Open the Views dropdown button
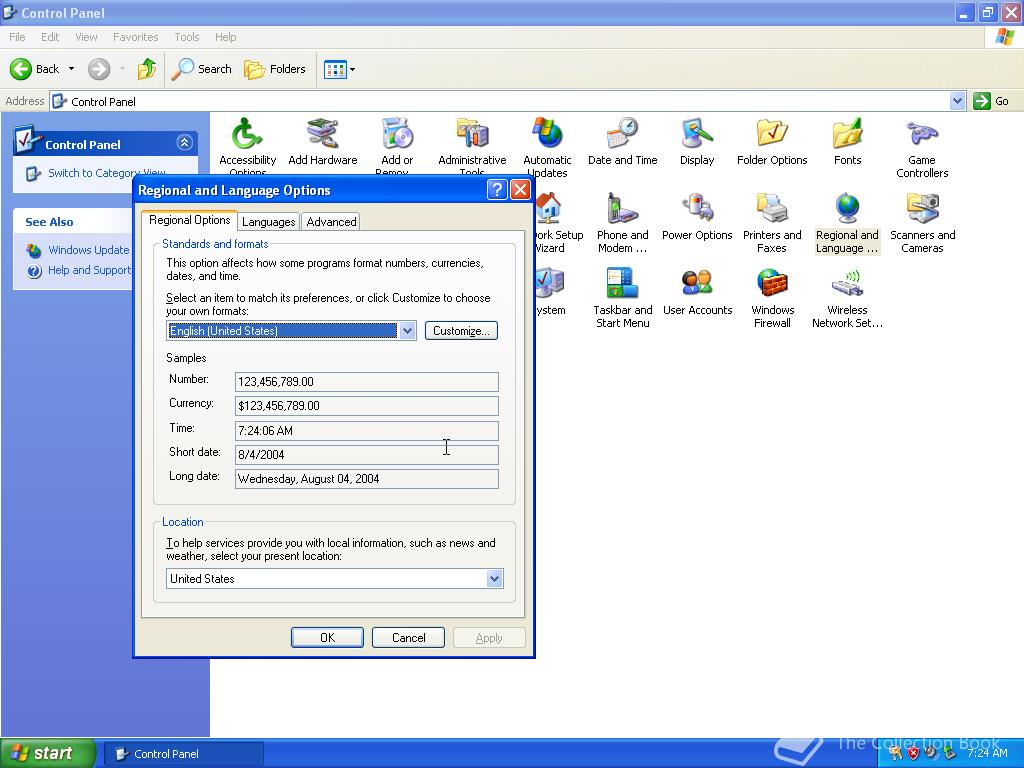 click(x=340, y=69)
